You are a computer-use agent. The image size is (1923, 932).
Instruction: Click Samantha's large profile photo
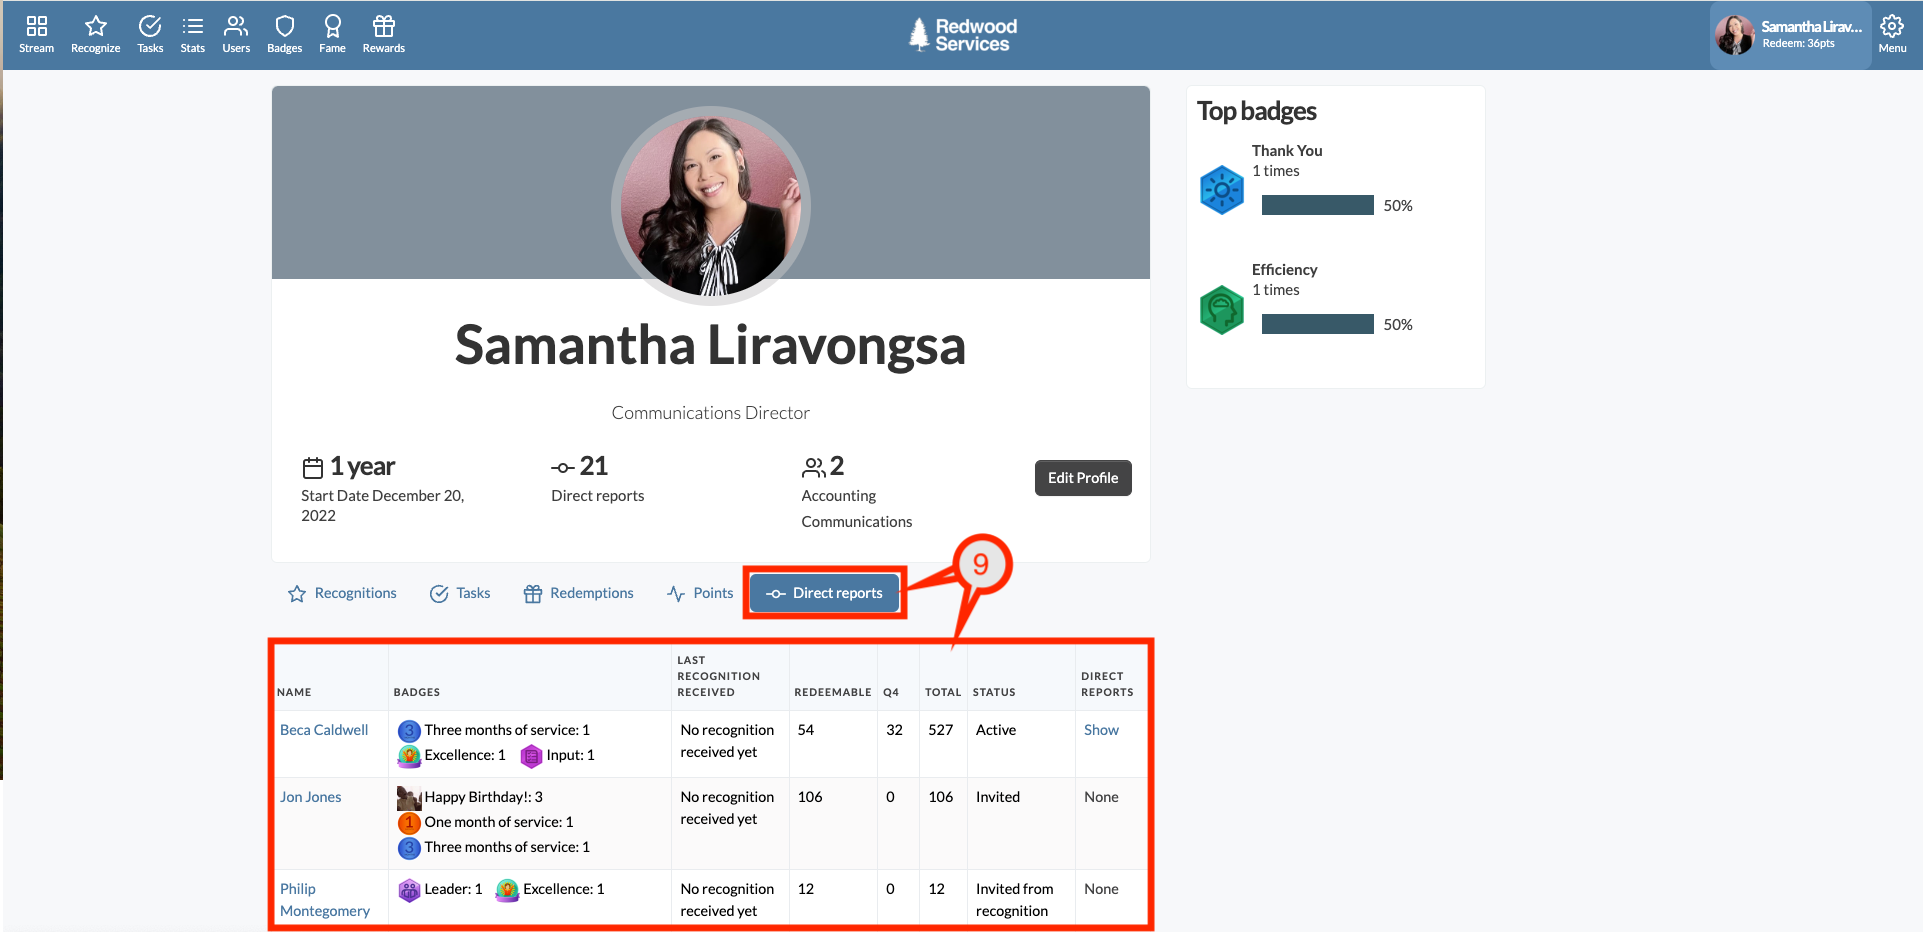(711, 206)
